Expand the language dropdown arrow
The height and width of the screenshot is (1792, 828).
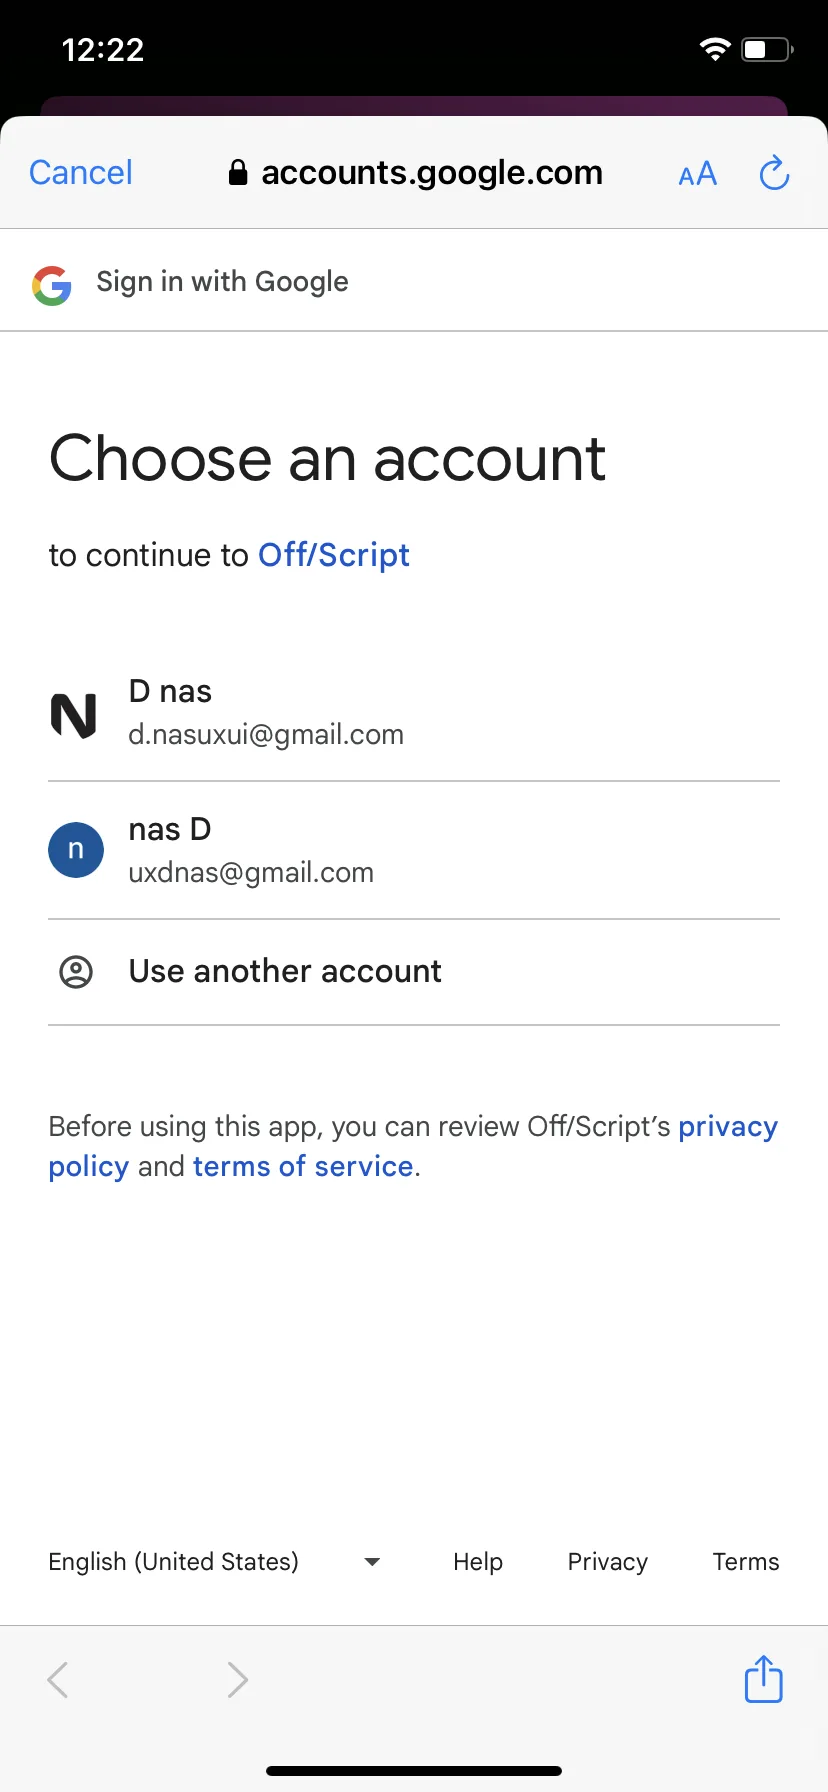[x=372, y=1561]
